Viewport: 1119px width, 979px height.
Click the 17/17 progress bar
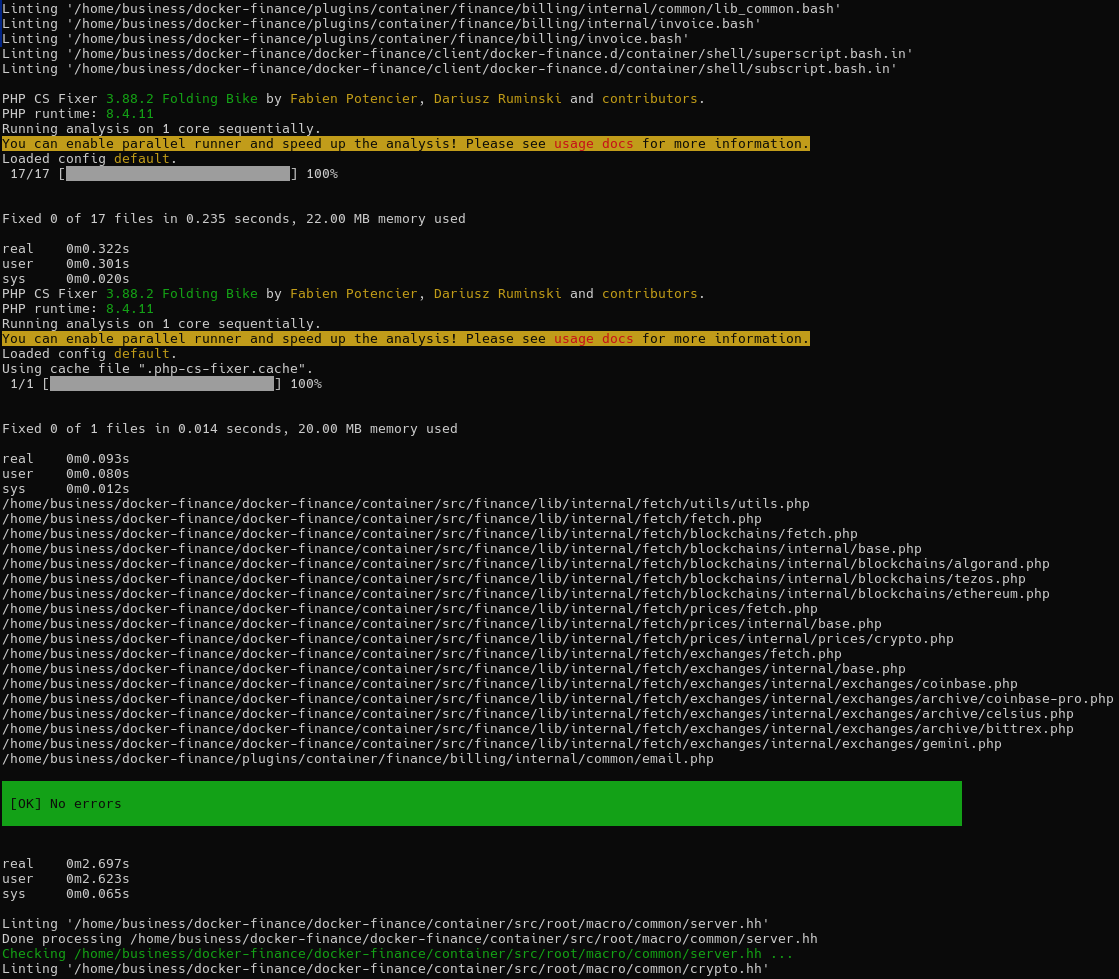pos(178,174)
